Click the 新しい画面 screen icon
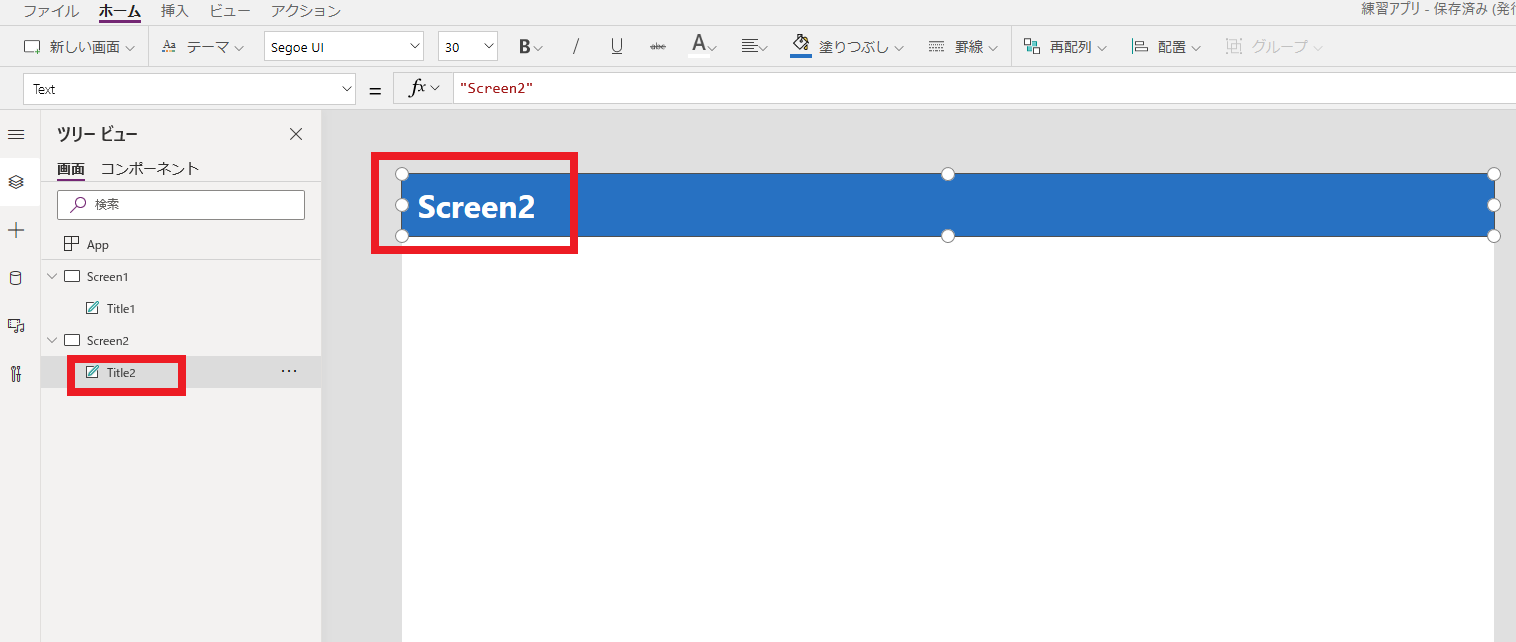The height and width of the screenshot is (642, 1516). 32,47
